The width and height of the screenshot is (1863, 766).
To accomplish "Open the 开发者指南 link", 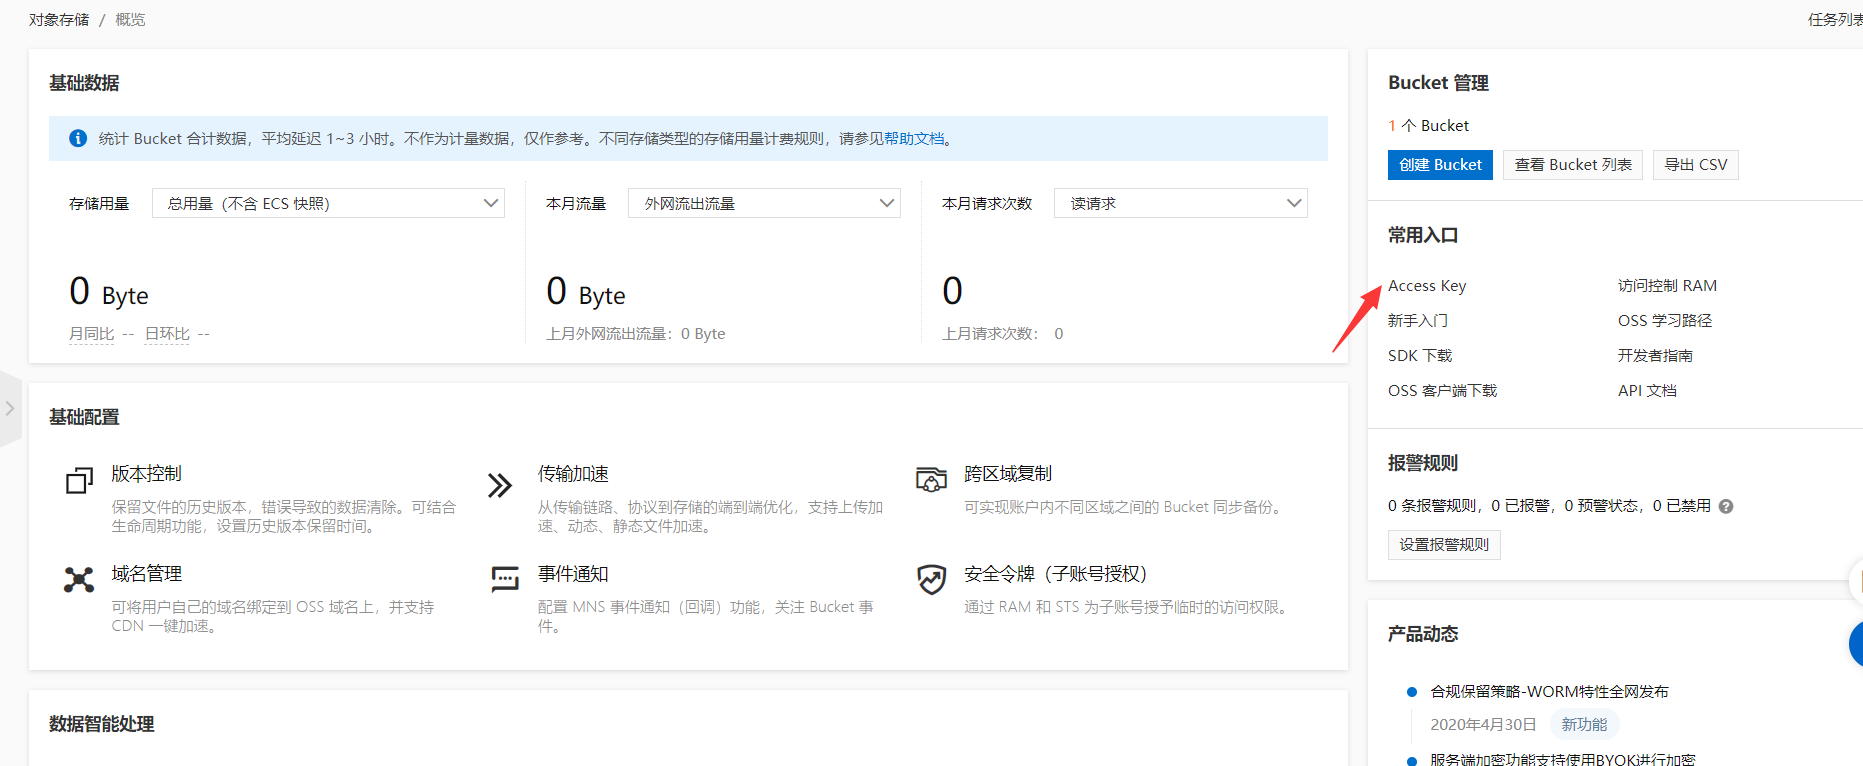I will 1656,356.
